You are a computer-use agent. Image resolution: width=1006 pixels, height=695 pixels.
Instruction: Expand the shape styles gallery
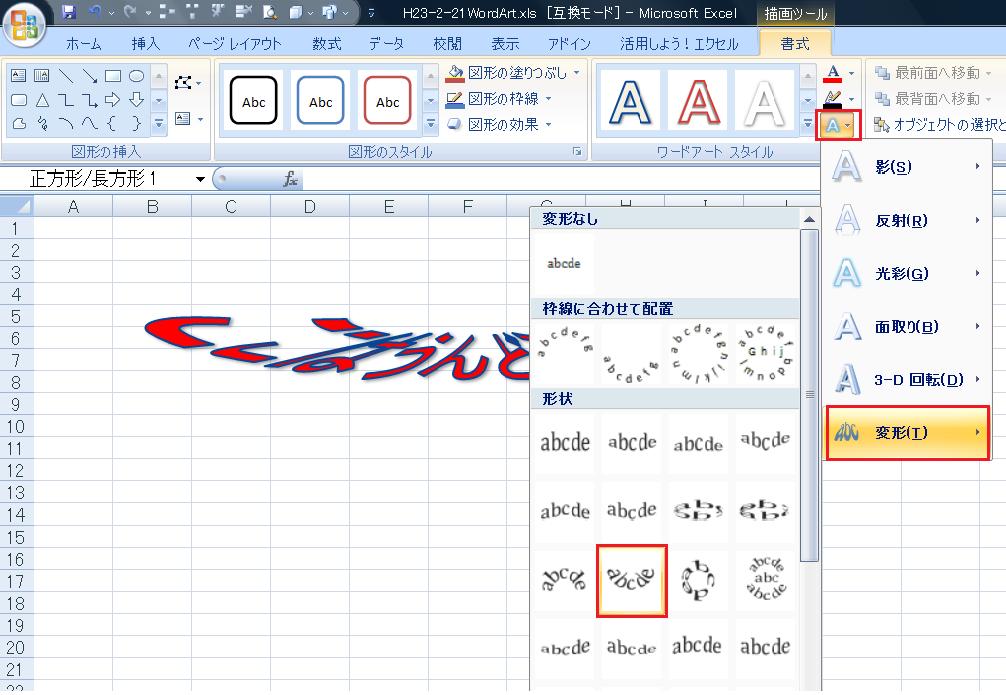[x=431, y=123]
